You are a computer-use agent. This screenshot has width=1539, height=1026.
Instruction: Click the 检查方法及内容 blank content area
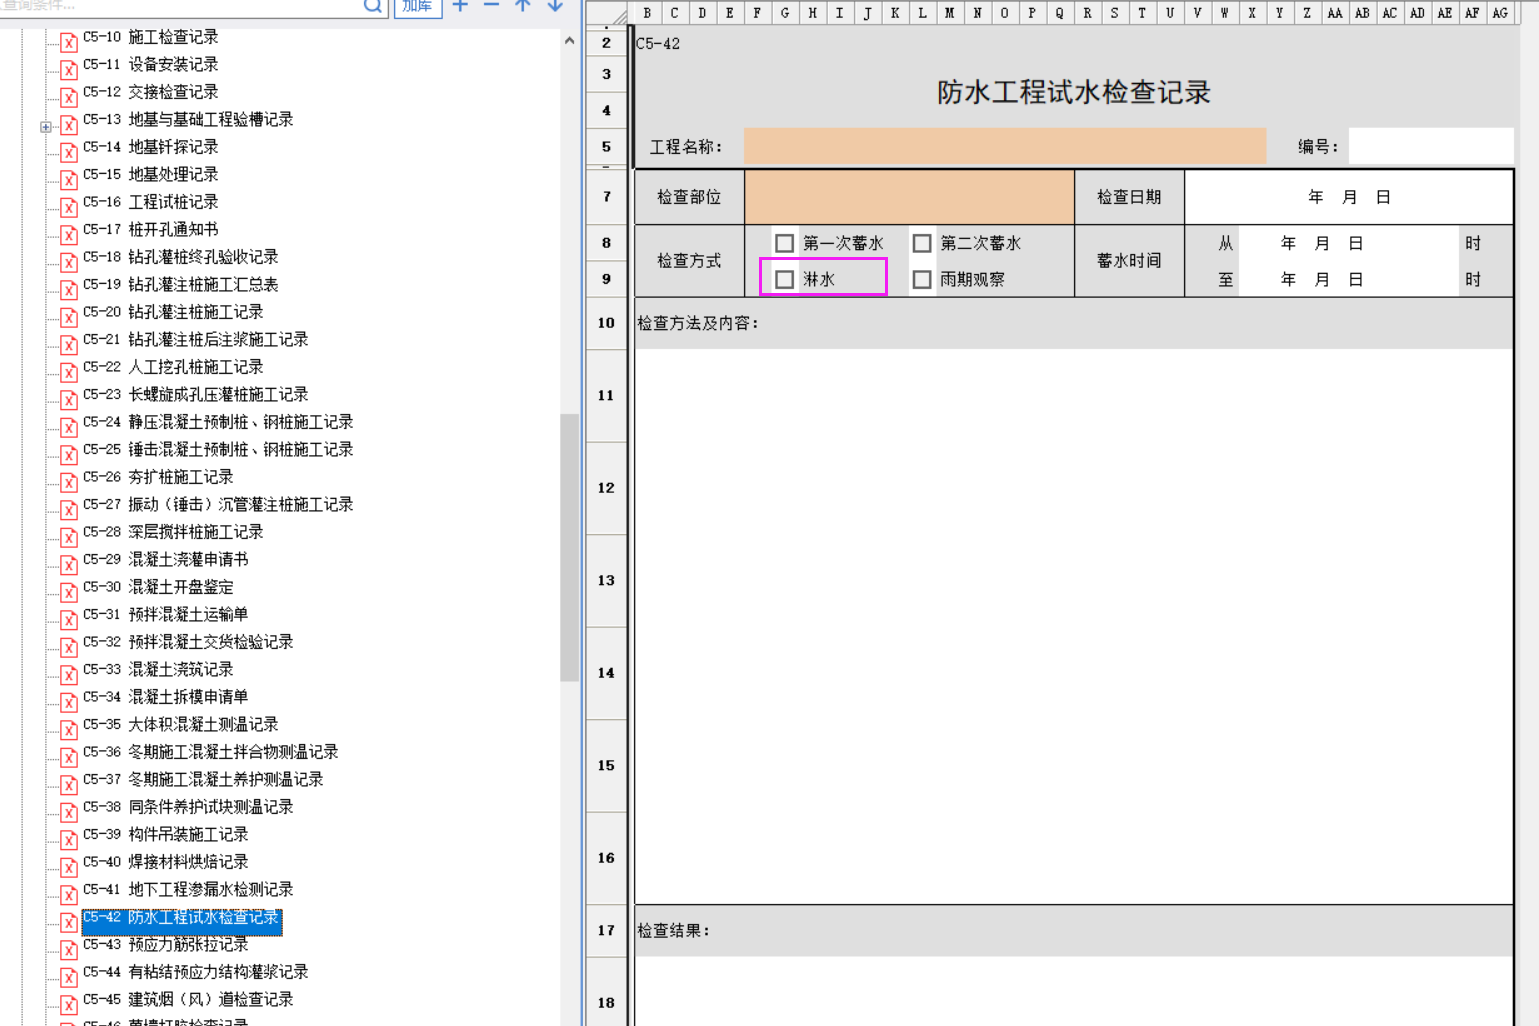[x=1074, y=625]
